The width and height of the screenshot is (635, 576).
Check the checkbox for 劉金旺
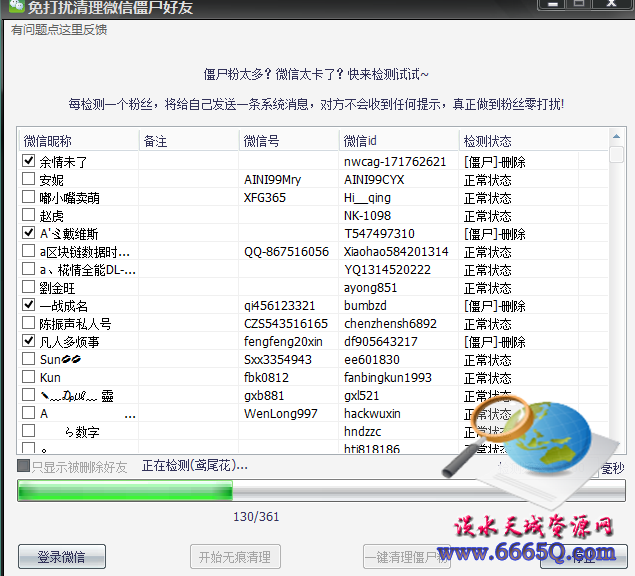[28, 287]
